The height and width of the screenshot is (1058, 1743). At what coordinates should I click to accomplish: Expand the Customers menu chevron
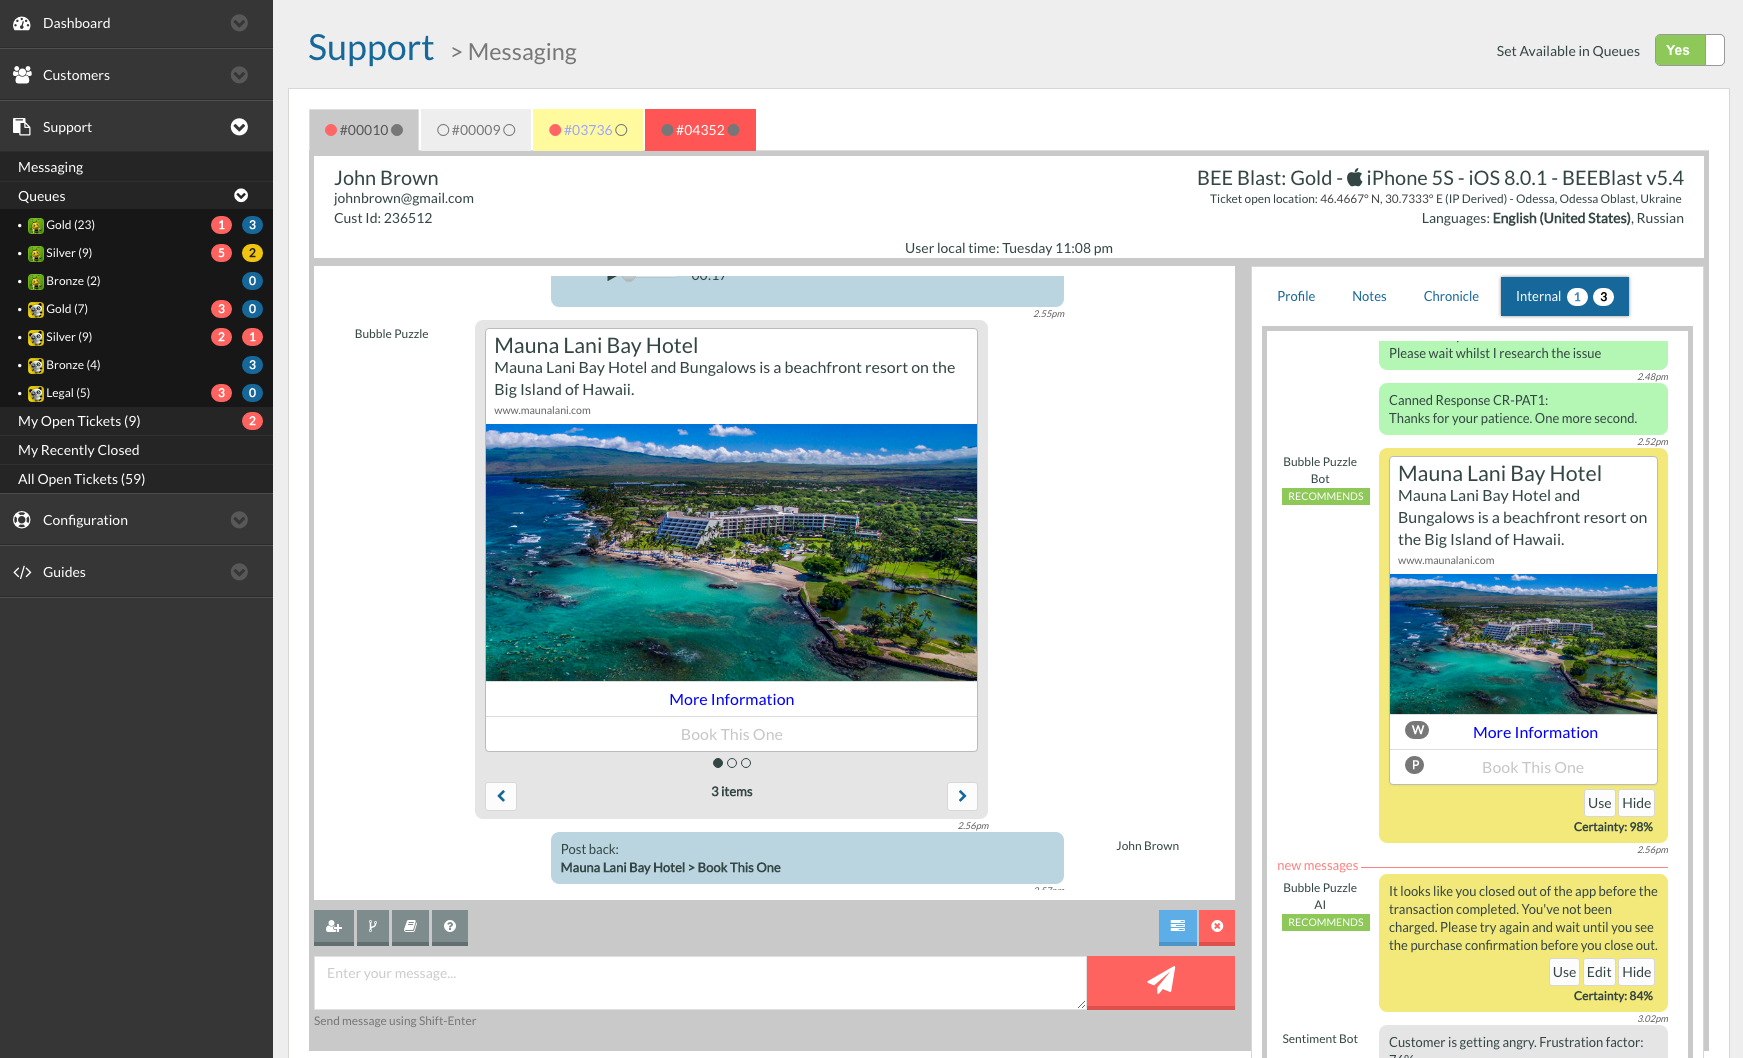pyautogui.click(x=239, y=75)
